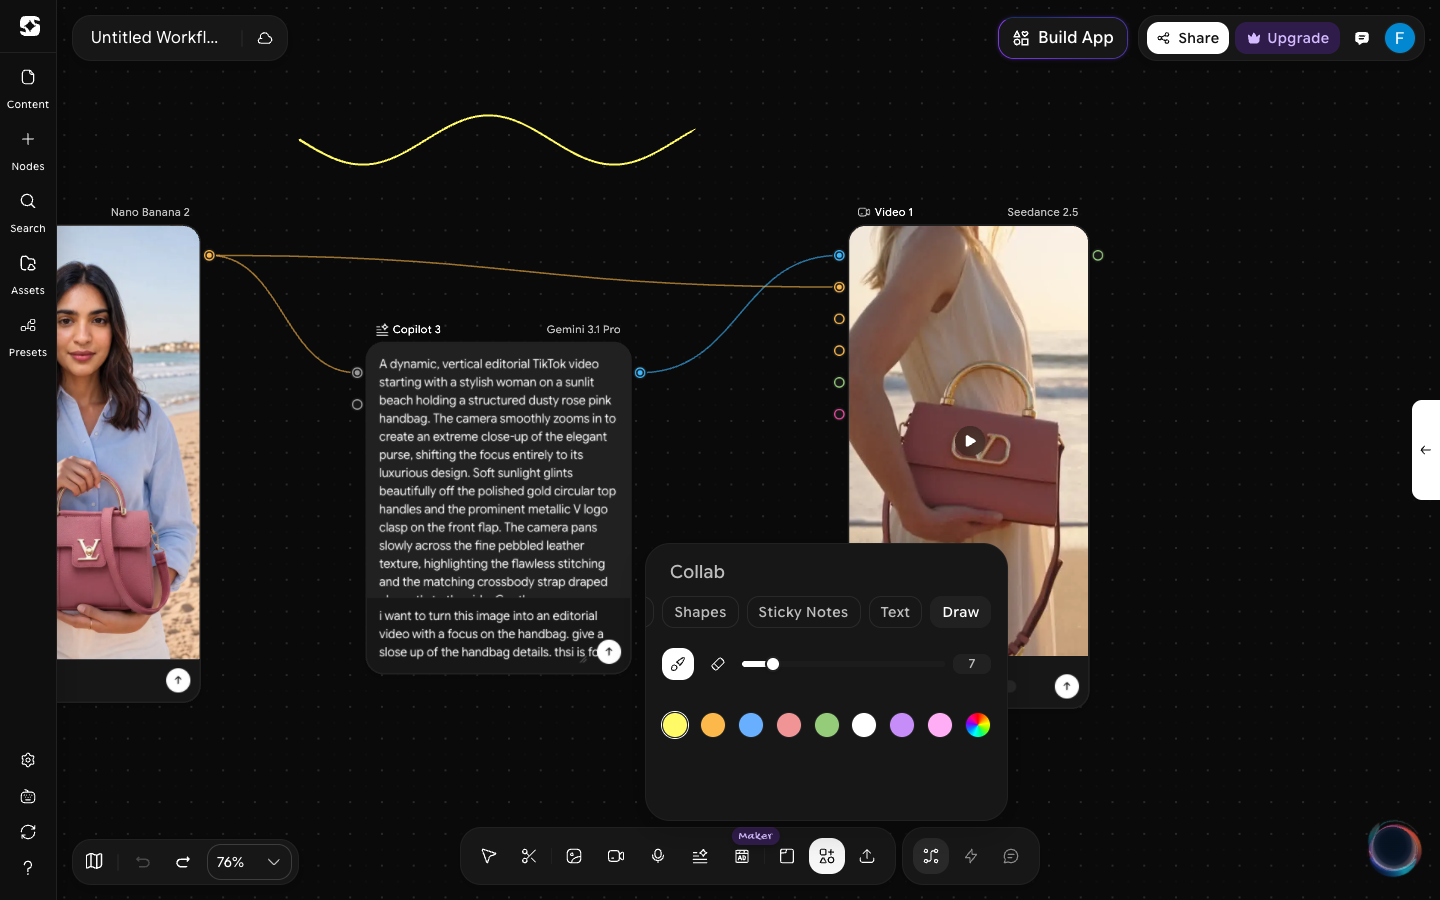Add an image node from toolbar

pyautogui.click(x=574, y=856)
